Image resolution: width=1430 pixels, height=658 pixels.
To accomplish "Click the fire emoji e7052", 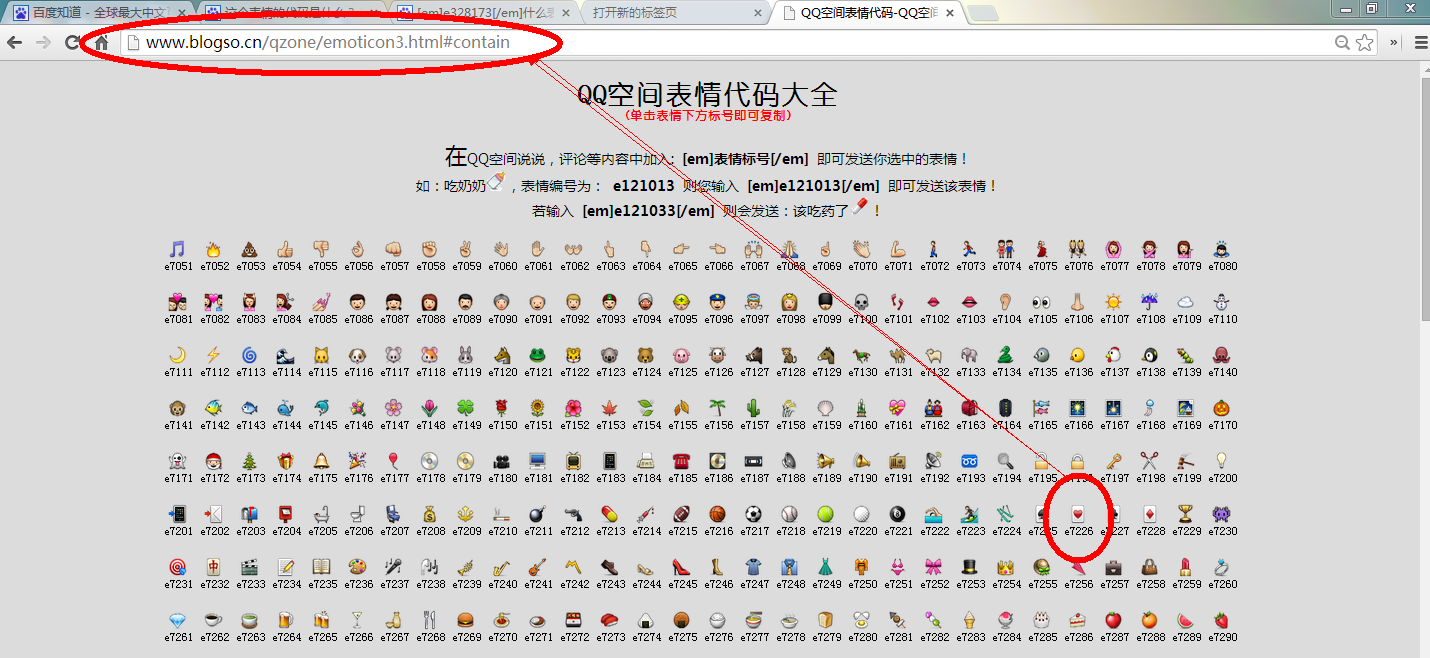I will pyautogui.click(x=215, y=250).
